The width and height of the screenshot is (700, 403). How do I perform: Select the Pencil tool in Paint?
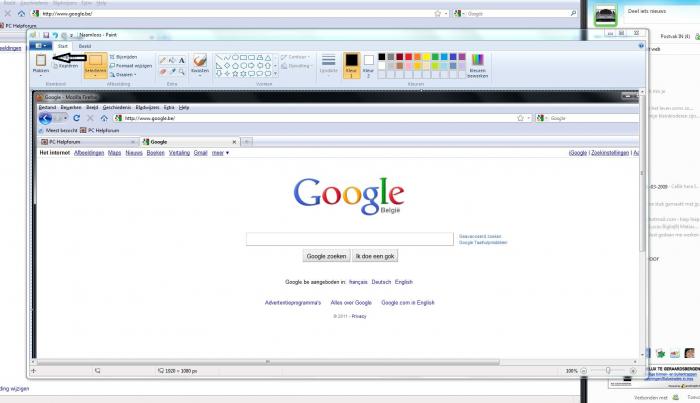point(163,60)
